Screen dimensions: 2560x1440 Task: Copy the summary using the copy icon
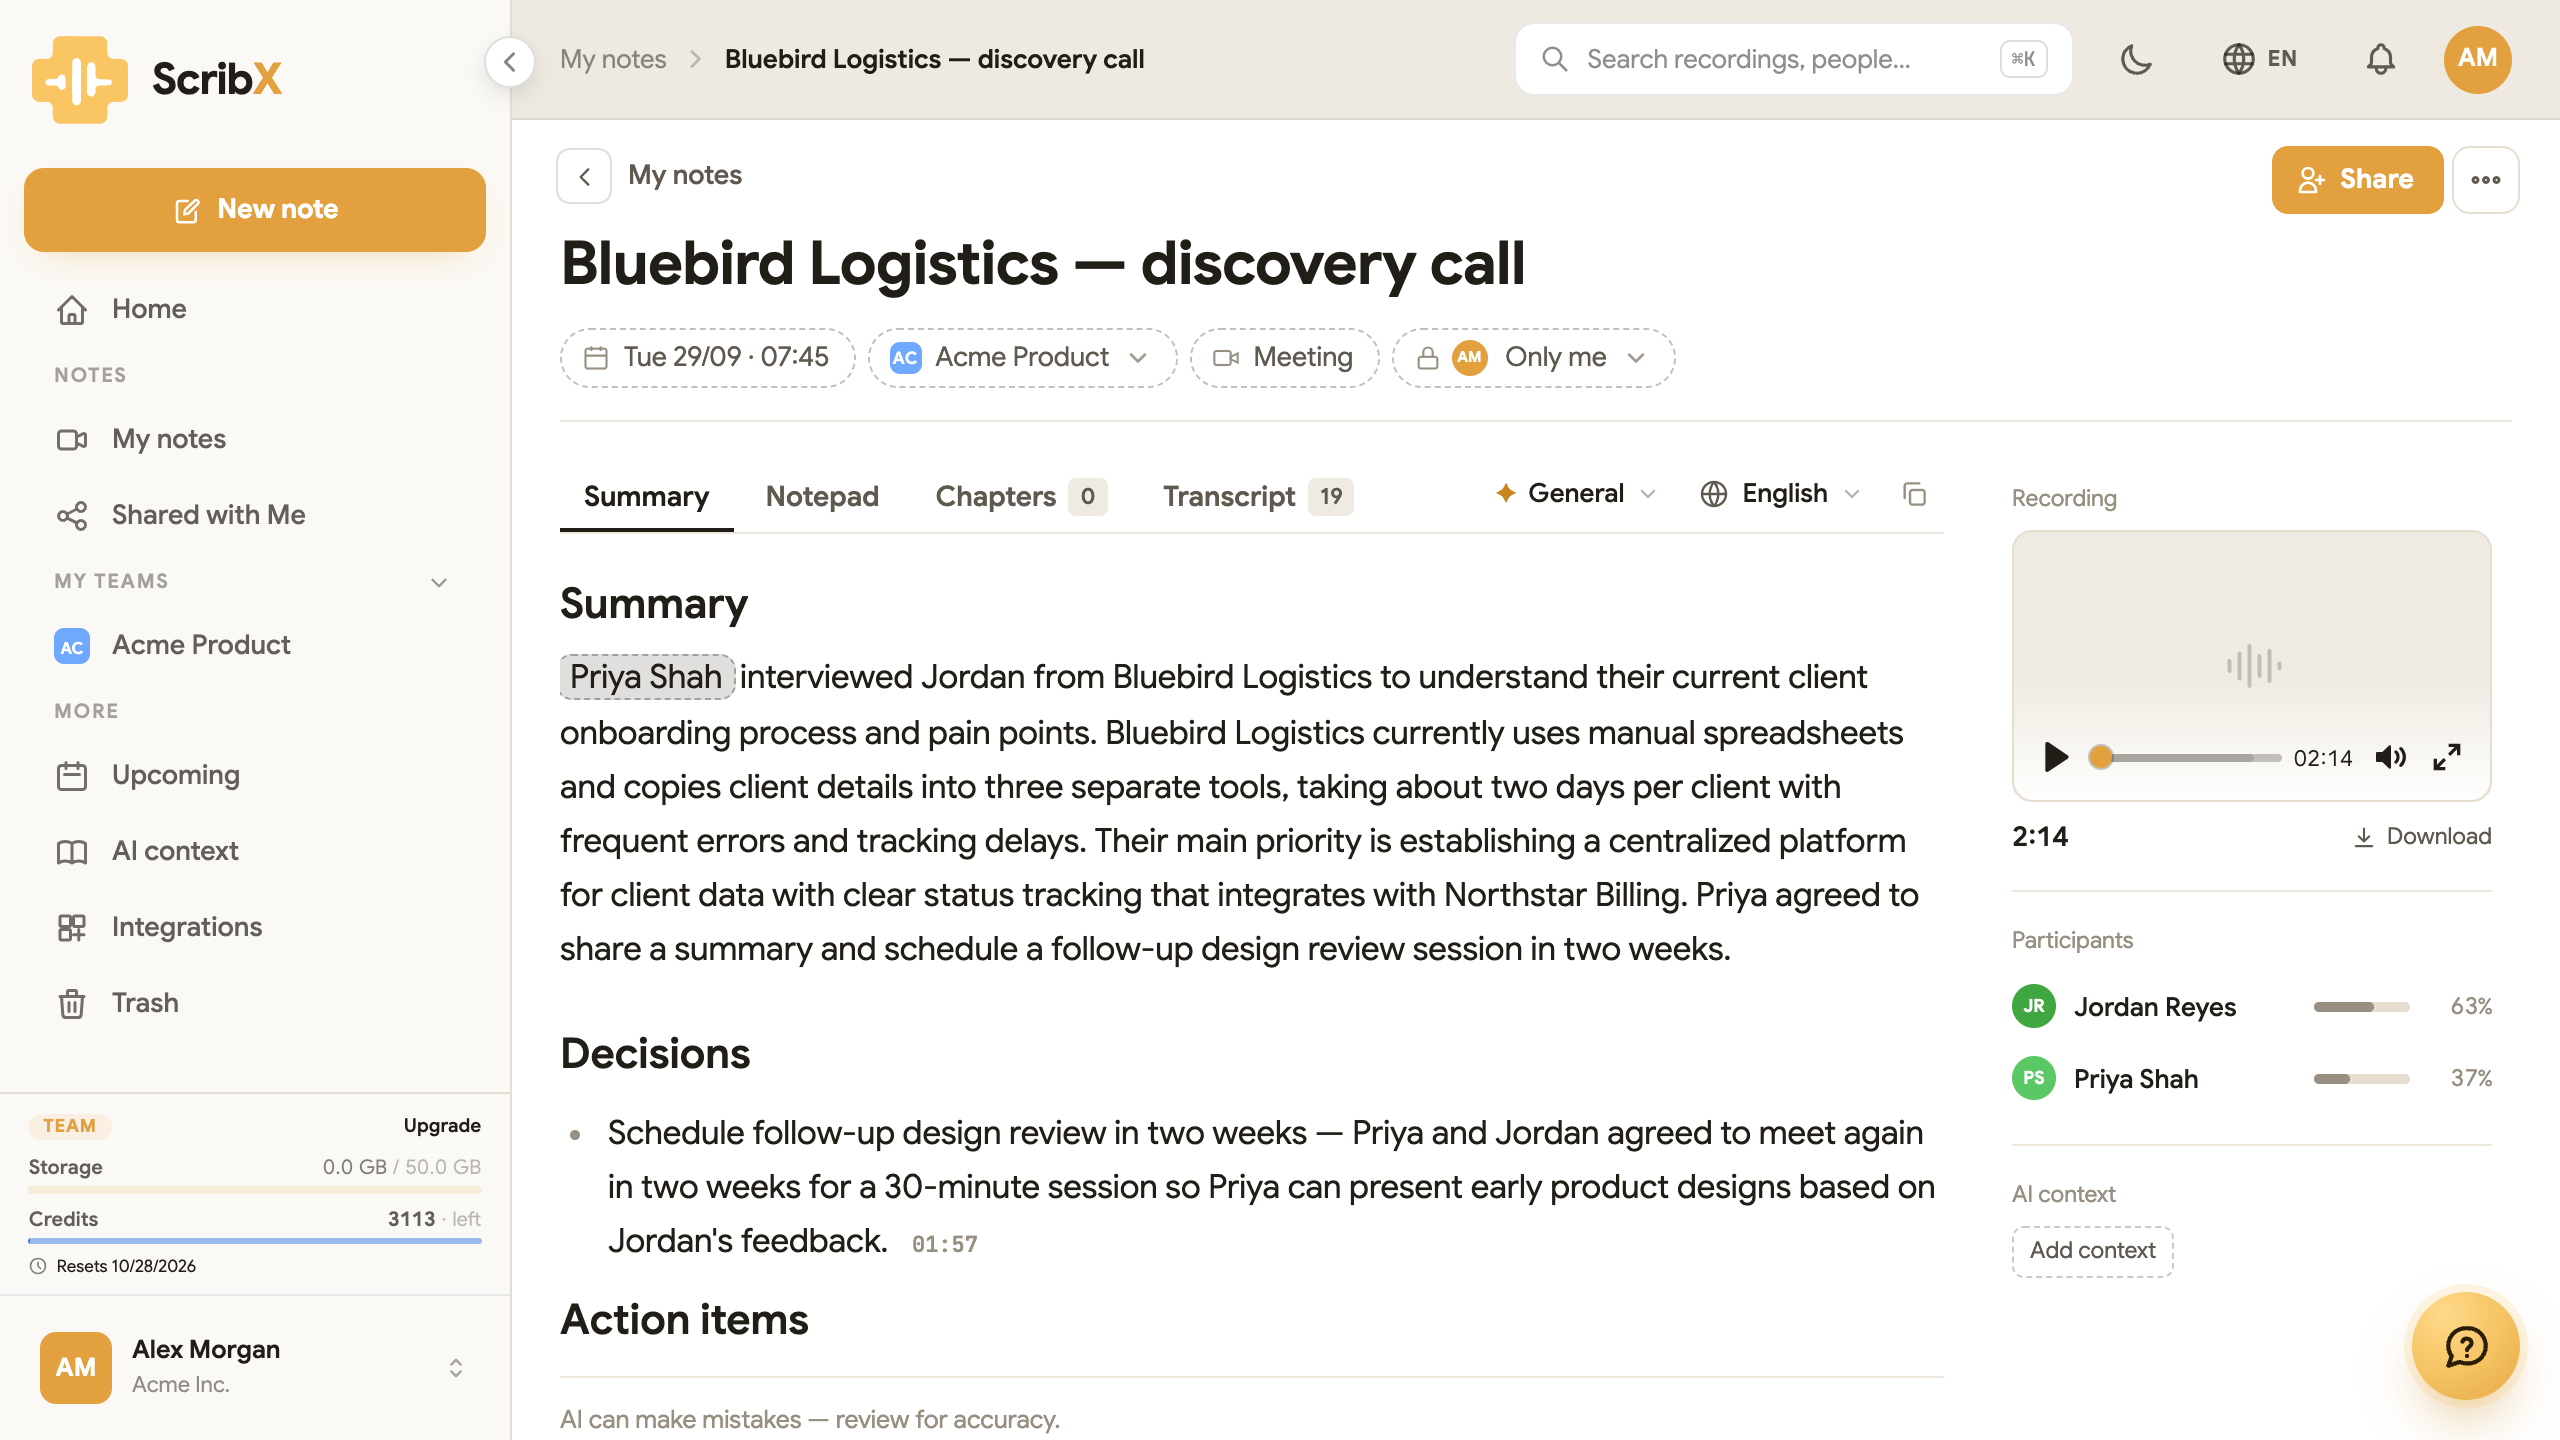tap(1914, 494)
